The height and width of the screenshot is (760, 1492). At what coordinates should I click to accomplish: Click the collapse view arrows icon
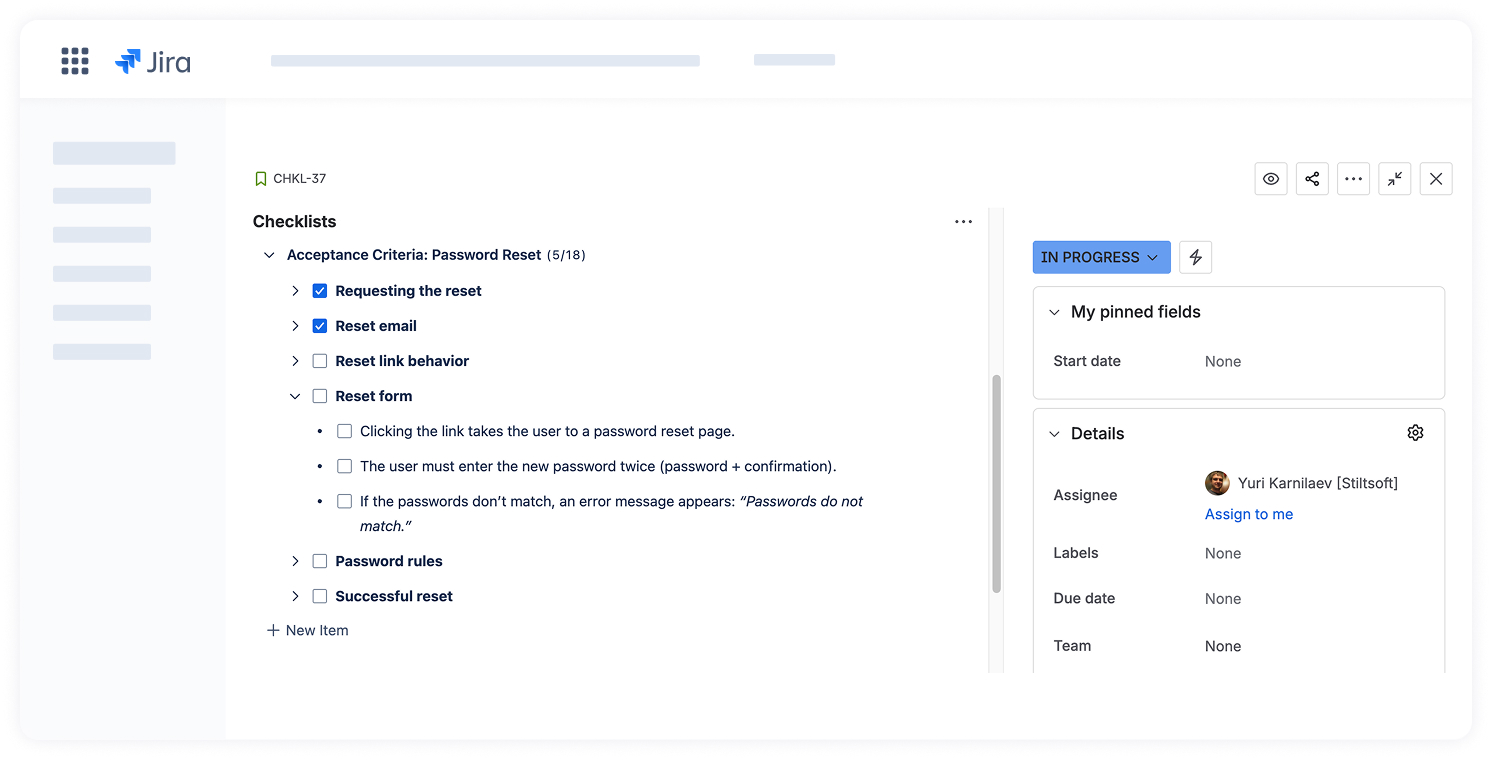(1394, 179)
